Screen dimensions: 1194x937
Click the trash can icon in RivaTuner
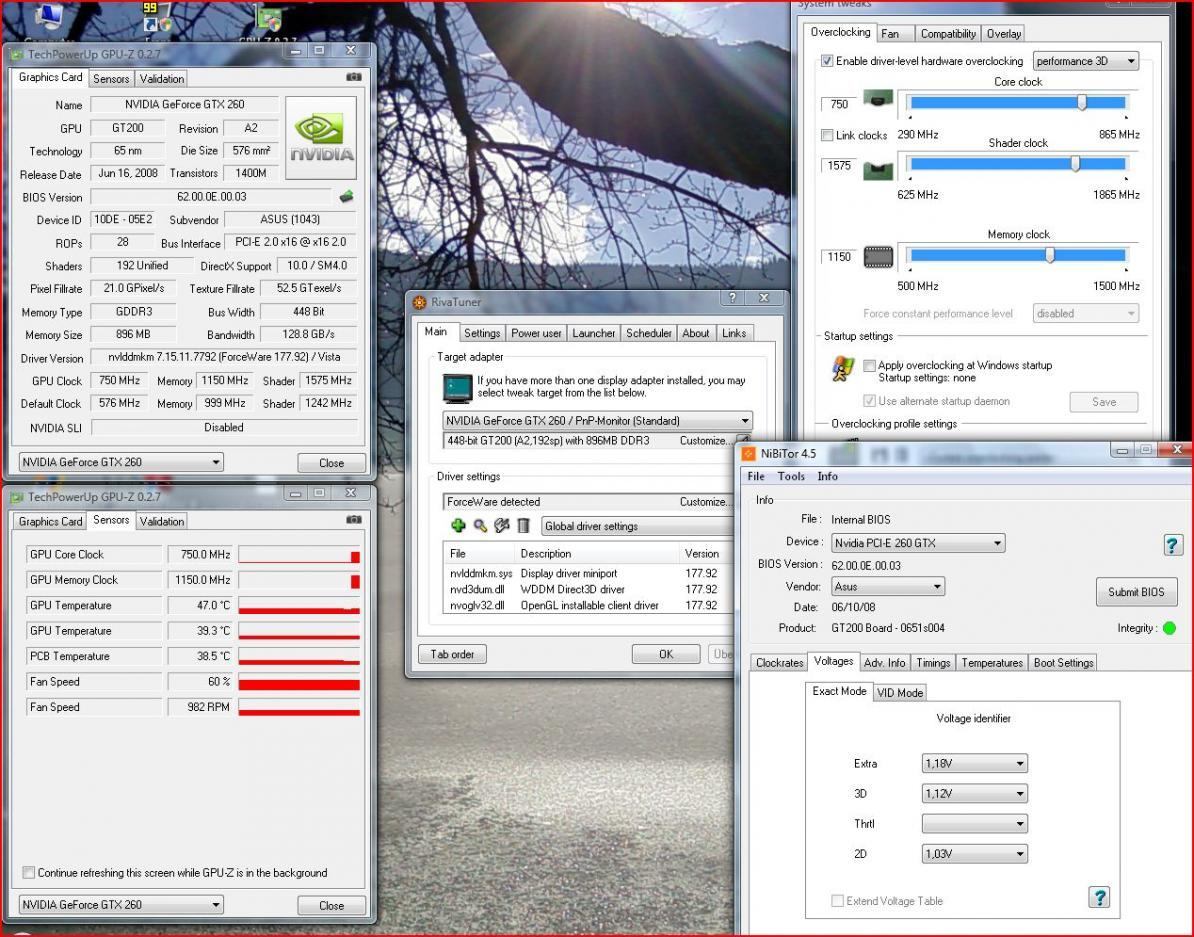pos(523,526)
